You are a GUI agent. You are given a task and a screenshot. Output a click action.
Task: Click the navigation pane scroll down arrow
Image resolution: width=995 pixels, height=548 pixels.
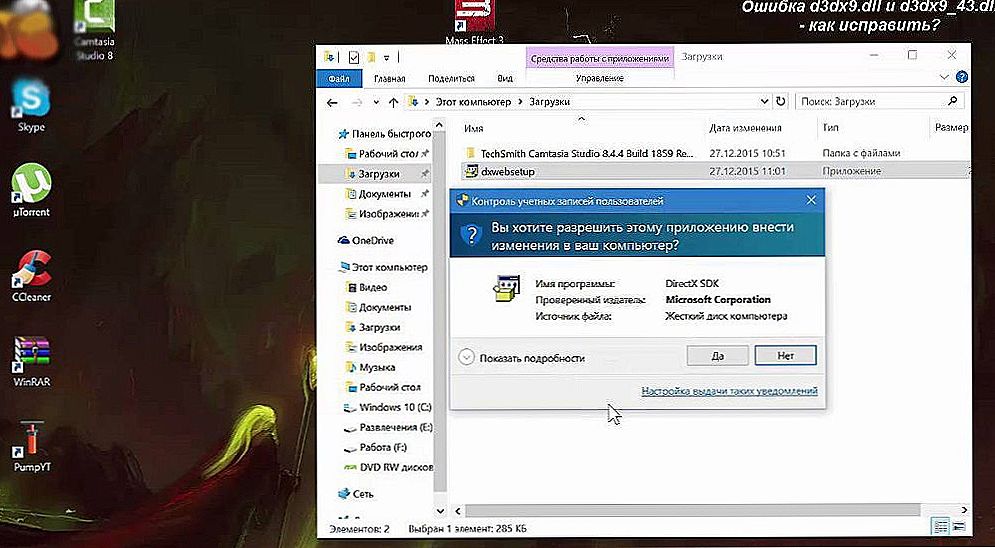click(x=440, y=510)
